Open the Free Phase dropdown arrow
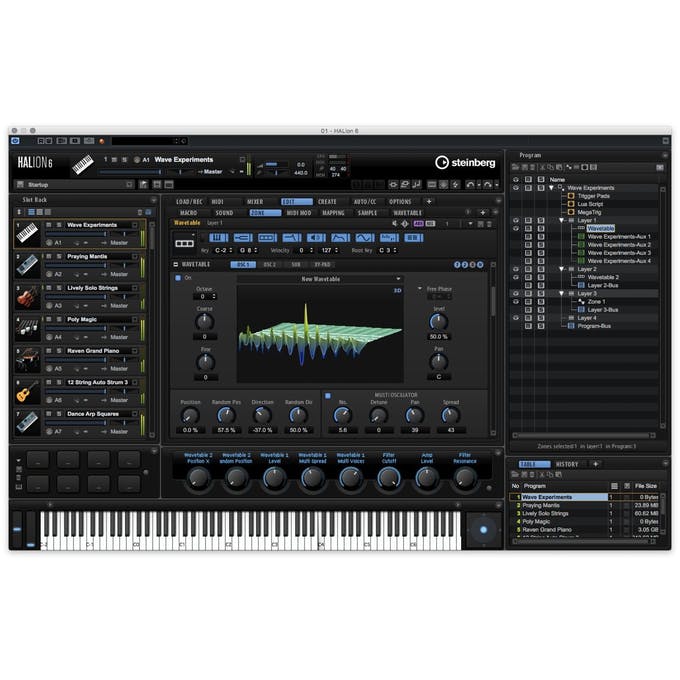The height and width of the screenshot is (680, 680). pyautogui.click(x=419, y=288)
